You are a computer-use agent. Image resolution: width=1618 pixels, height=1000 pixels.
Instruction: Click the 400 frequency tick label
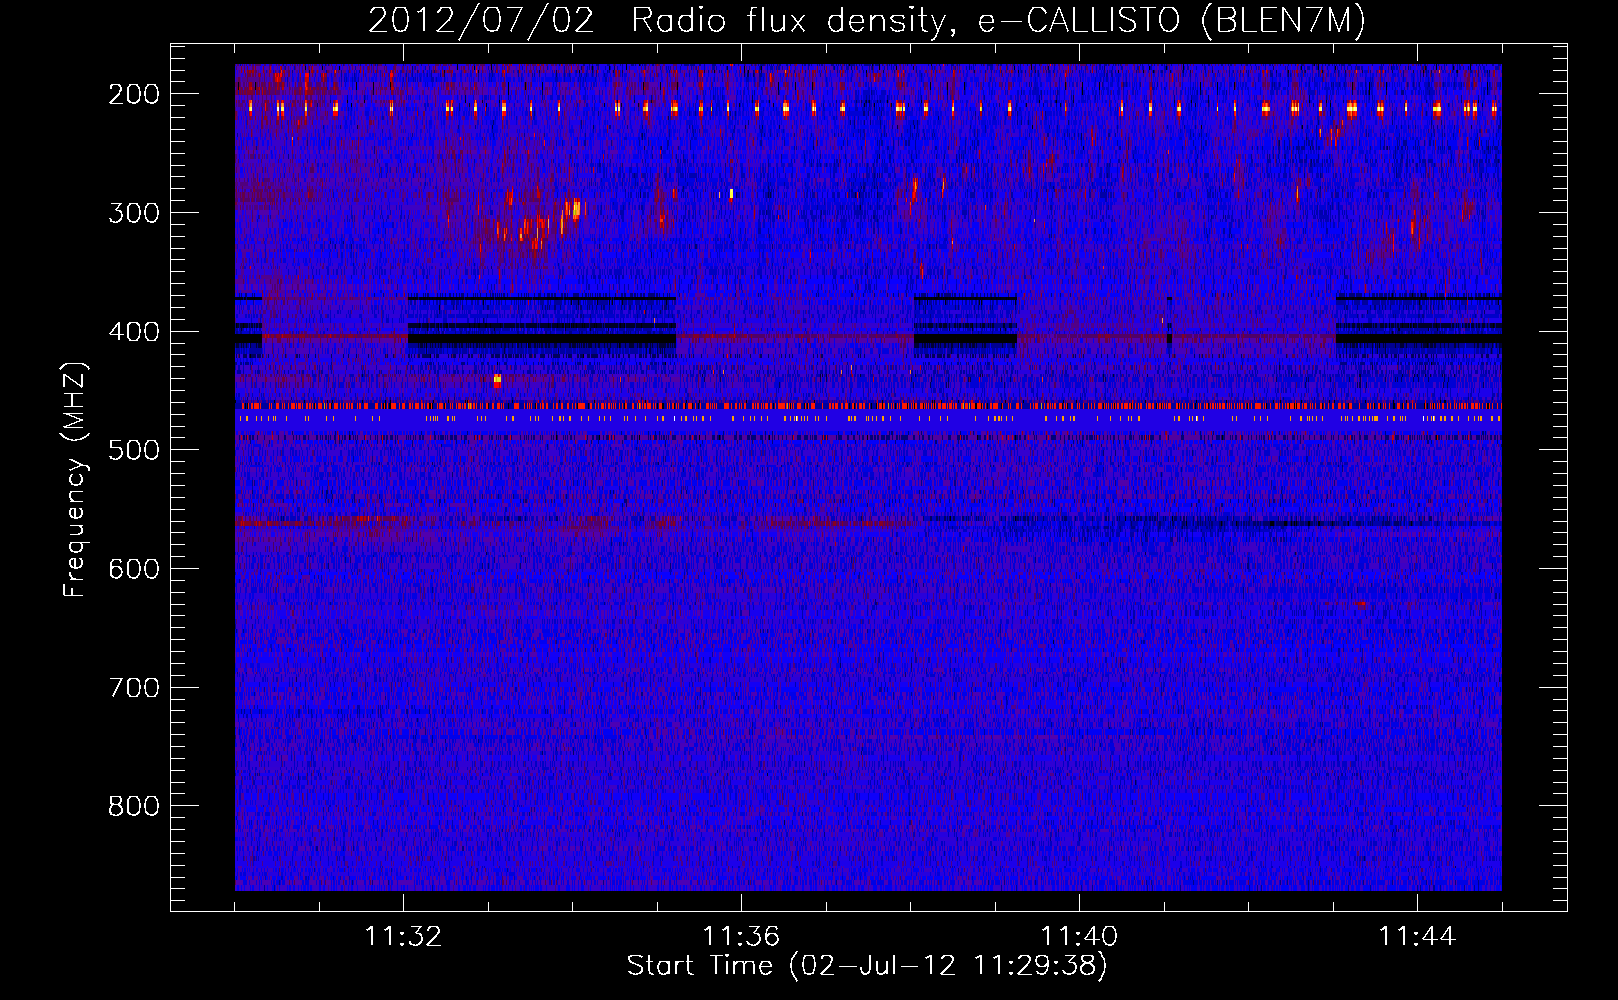[x=134, y=332]
